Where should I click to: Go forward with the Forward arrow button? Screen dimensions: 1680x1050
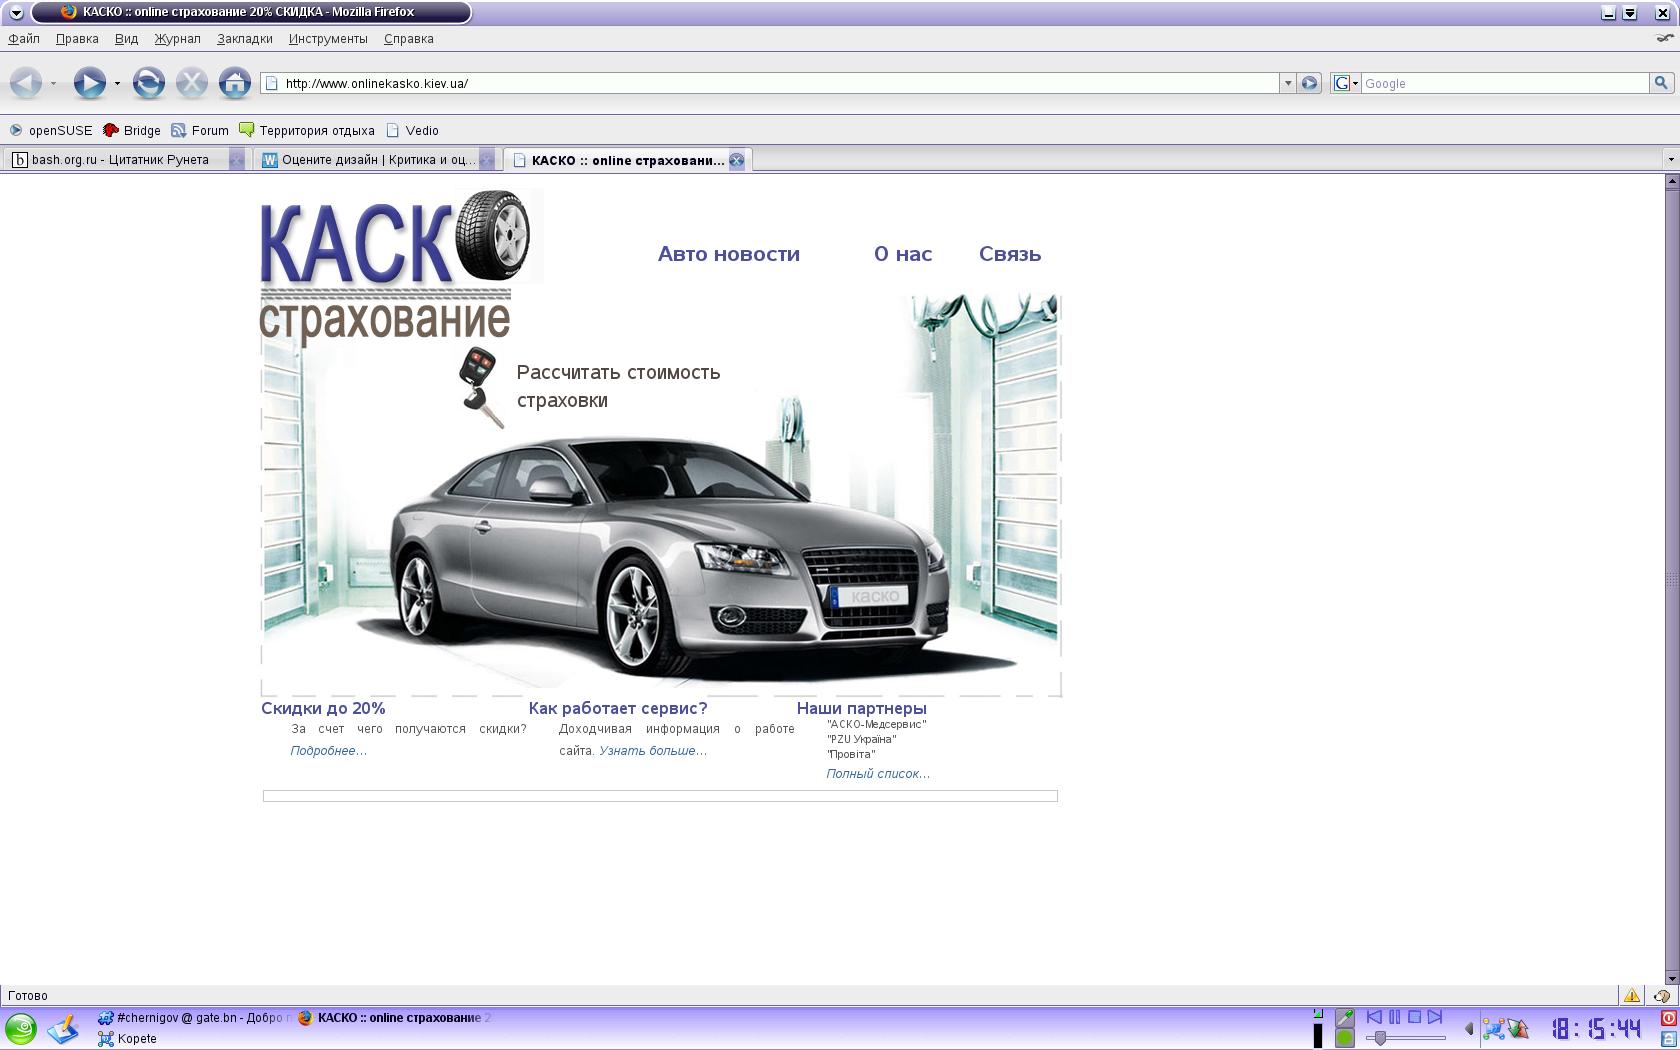[89, 83]
